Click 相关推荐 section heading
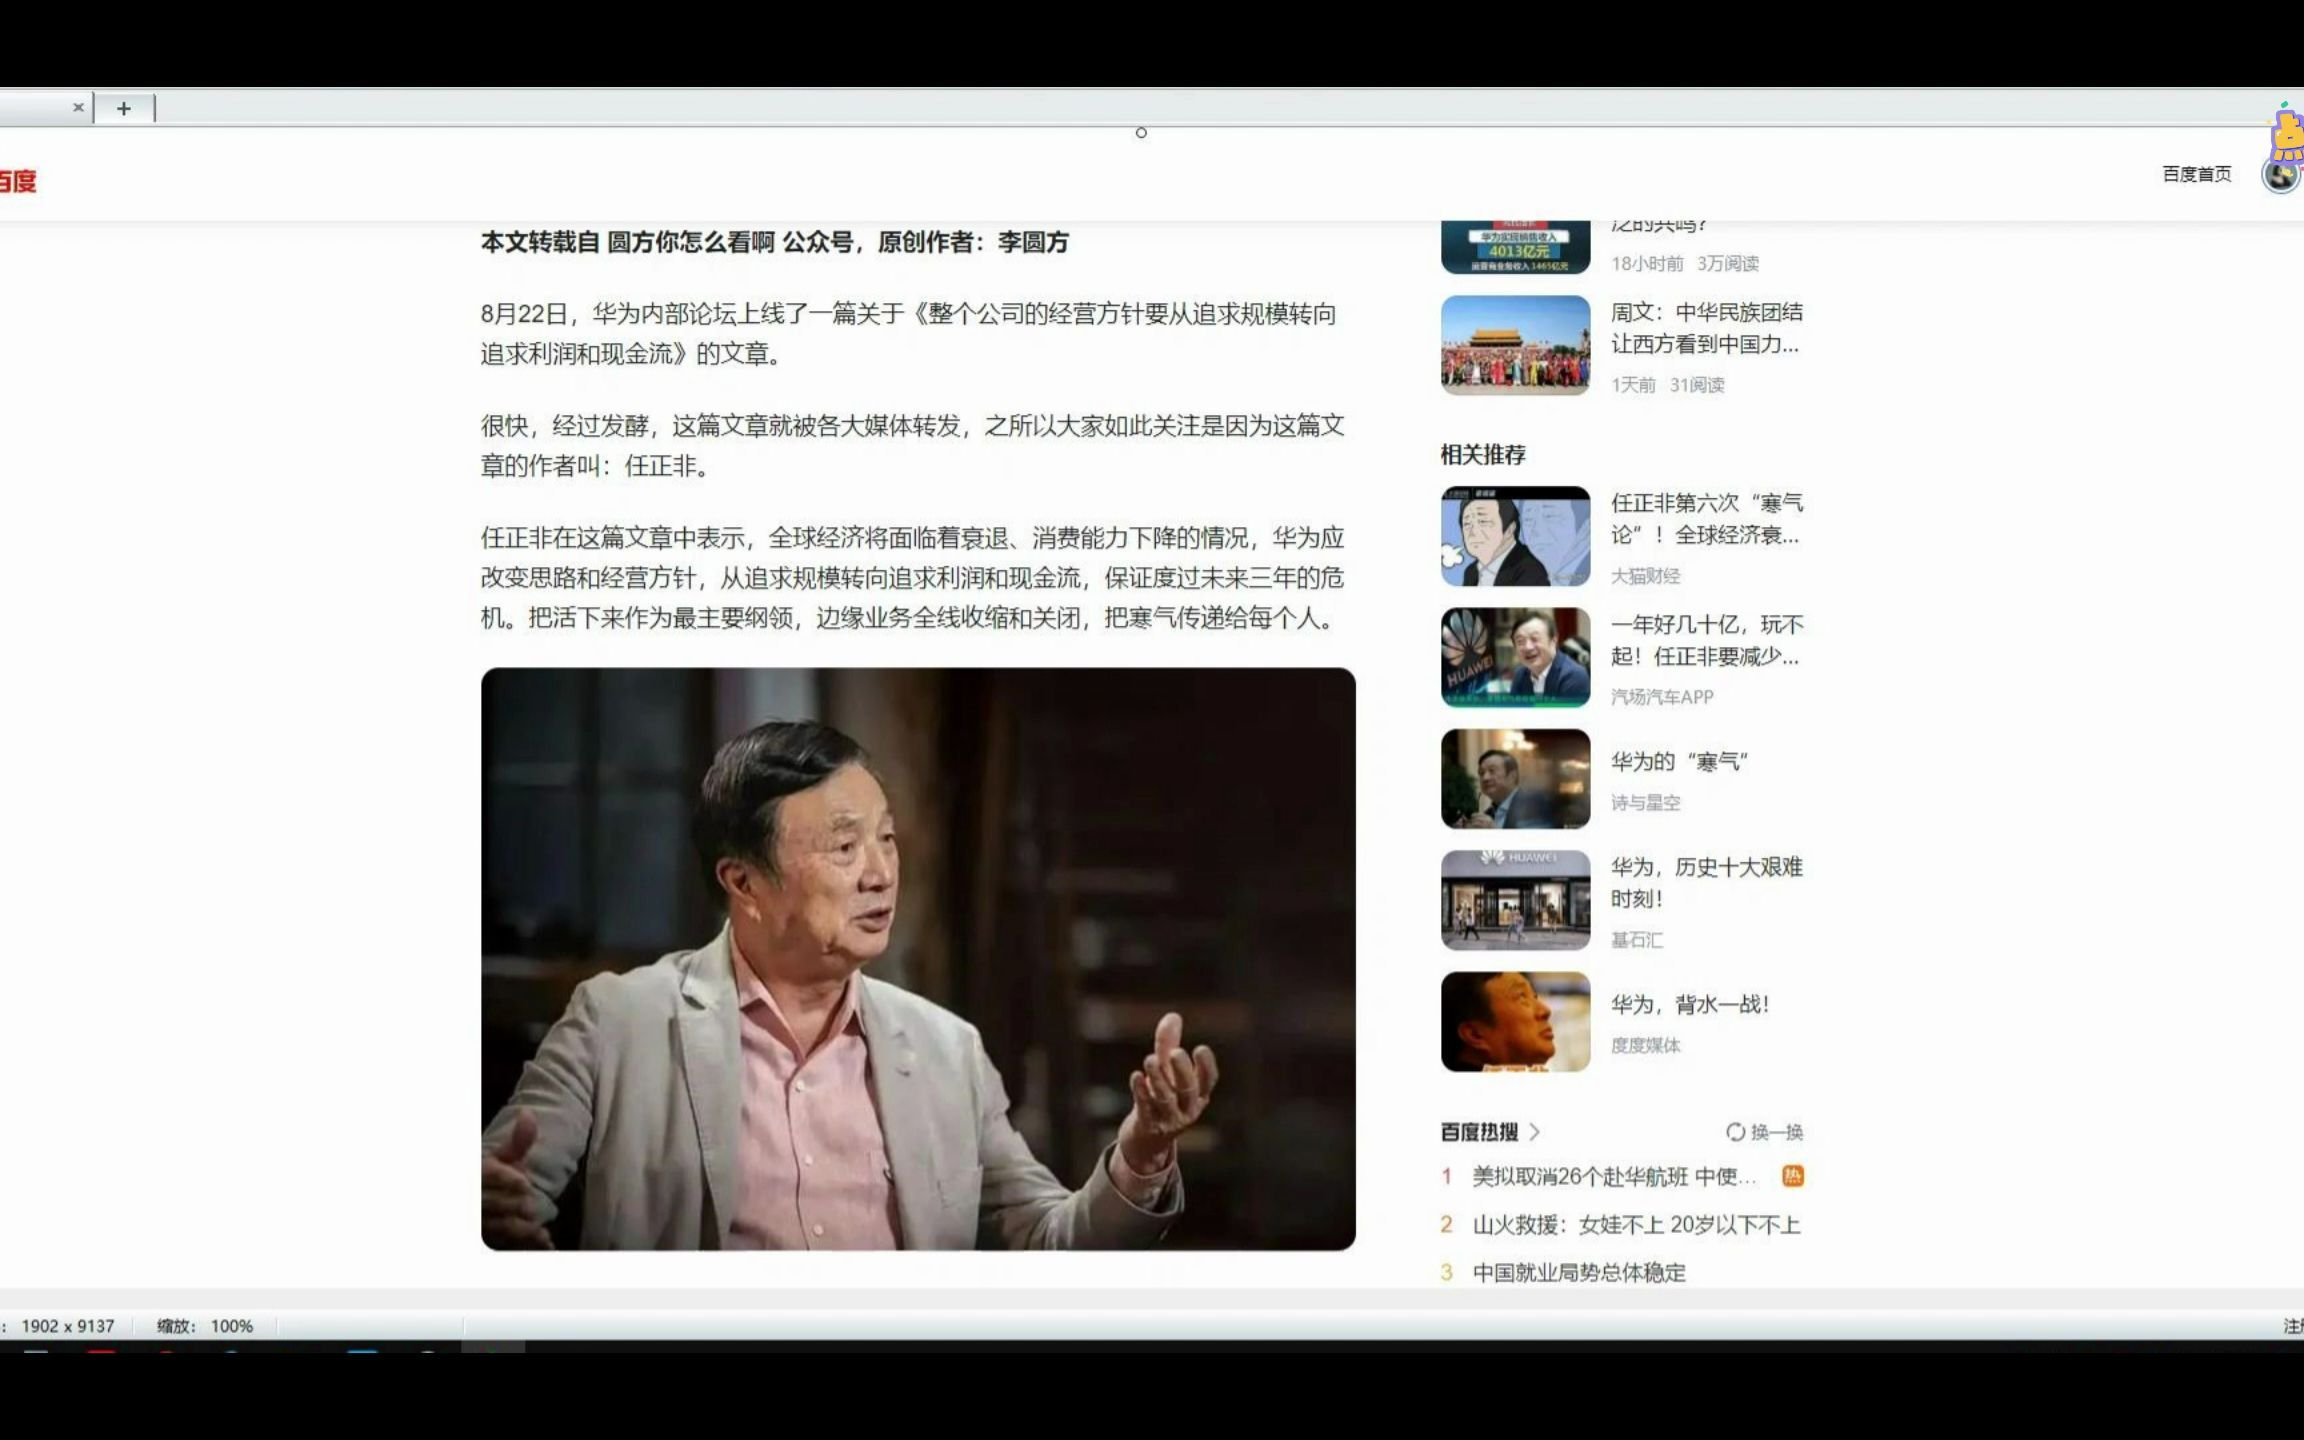 (x=1483, y=455)
